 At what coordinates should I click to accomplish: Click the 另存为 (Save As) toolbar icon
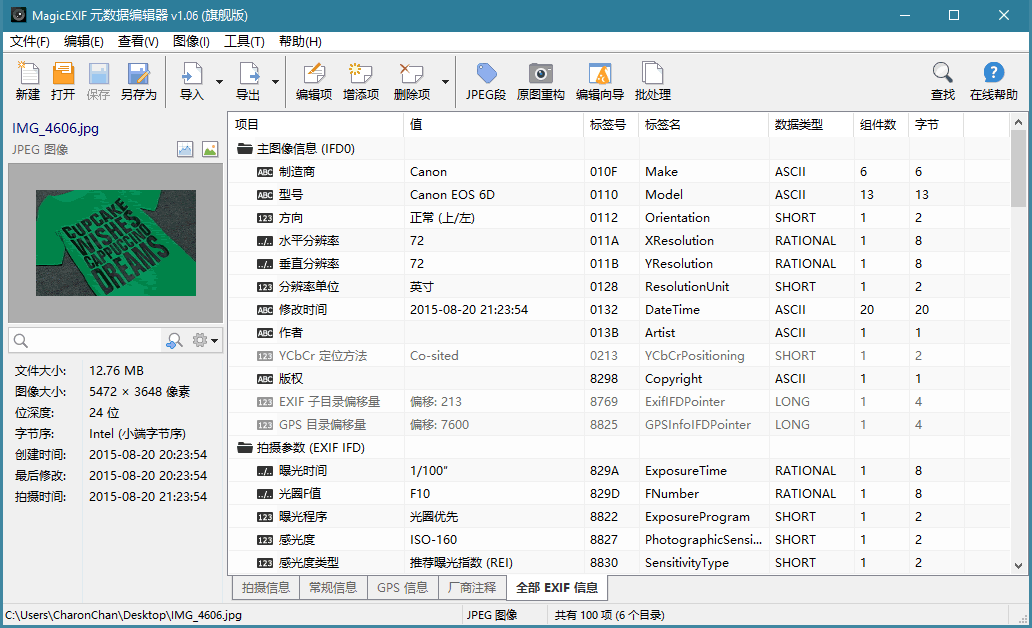coord(138,73)
